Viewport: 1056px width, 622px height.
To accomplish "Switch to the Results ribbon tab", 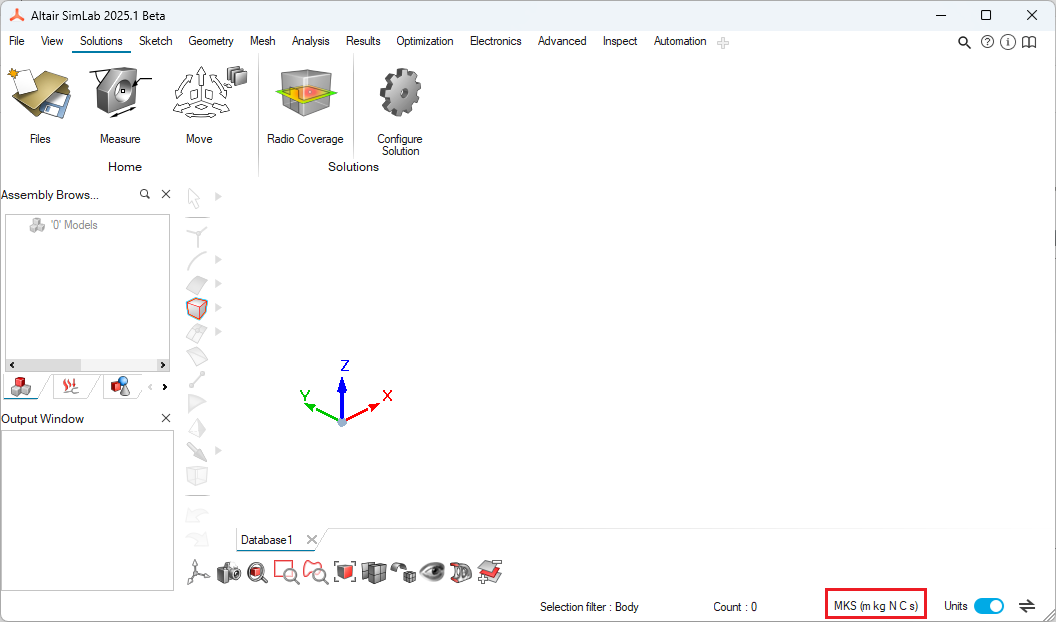I will [363, 41].
